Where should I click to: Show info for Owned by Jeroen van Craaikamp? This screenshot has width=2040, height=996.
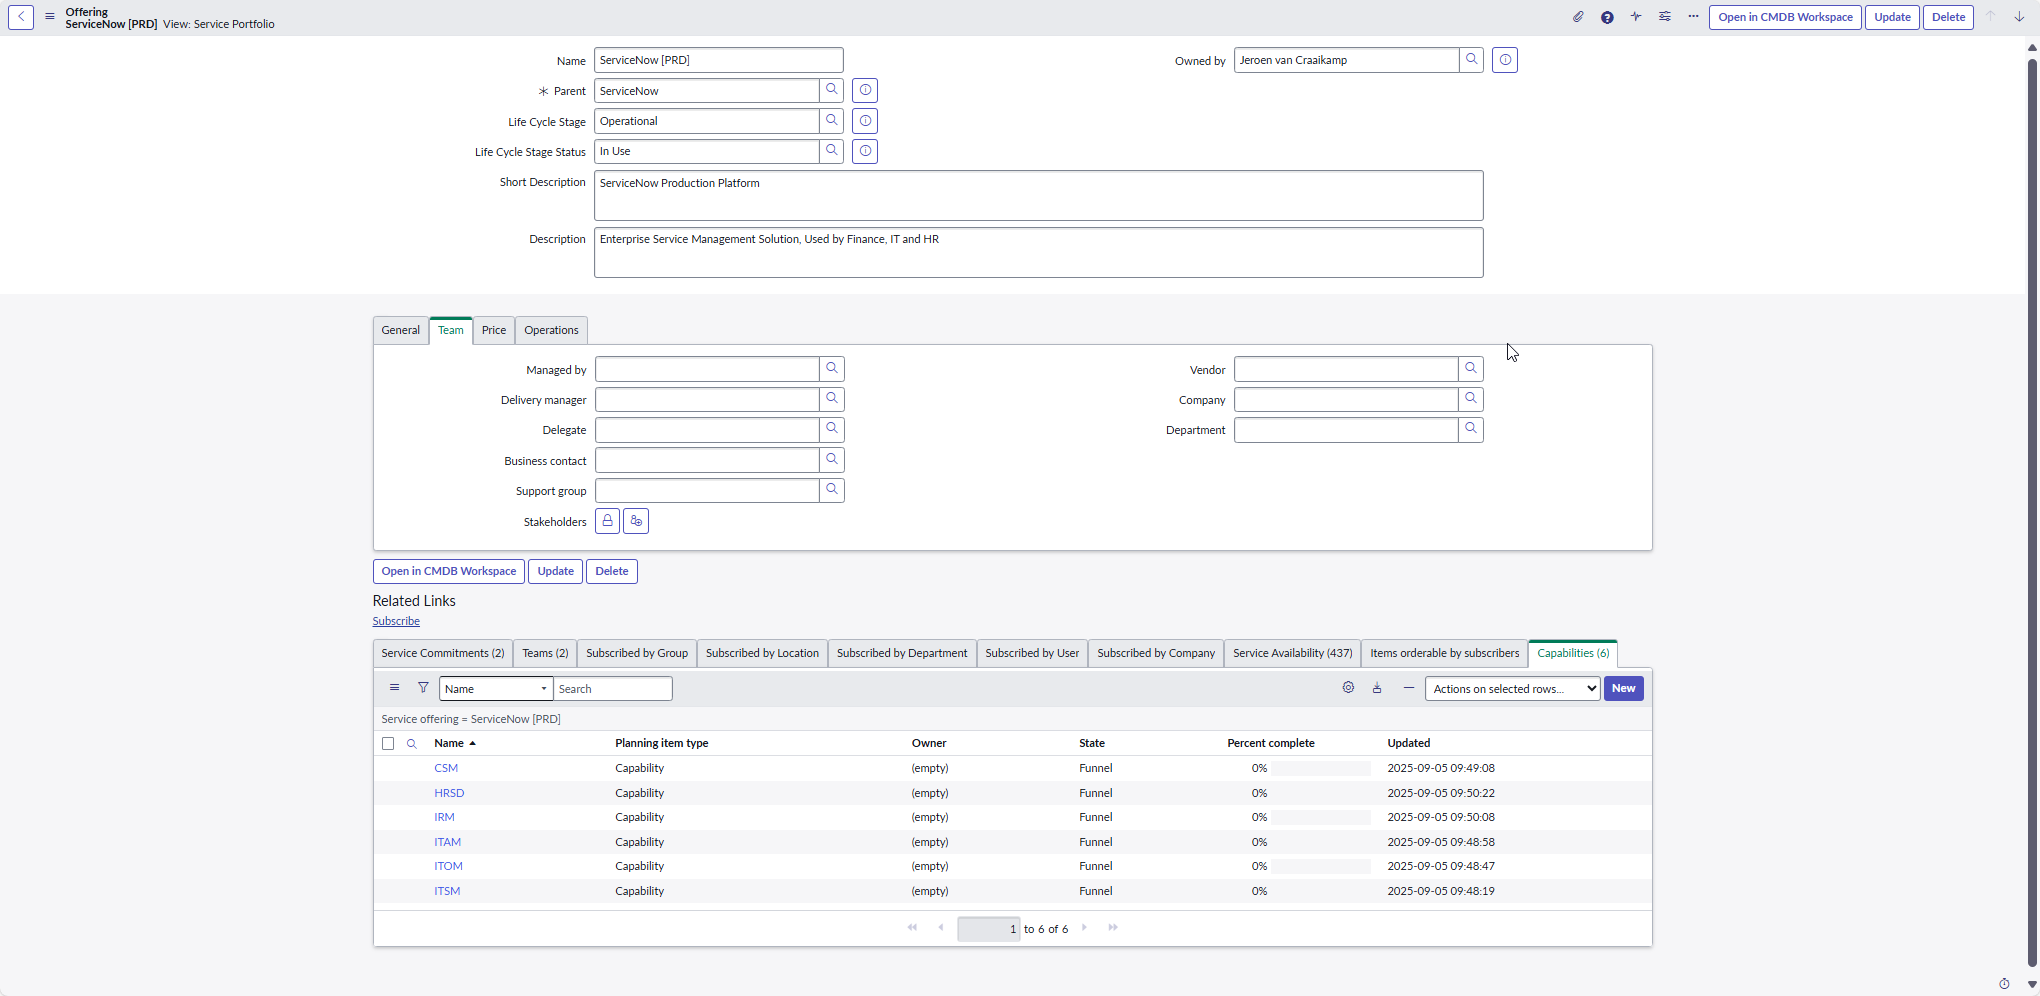[1505, 60]
